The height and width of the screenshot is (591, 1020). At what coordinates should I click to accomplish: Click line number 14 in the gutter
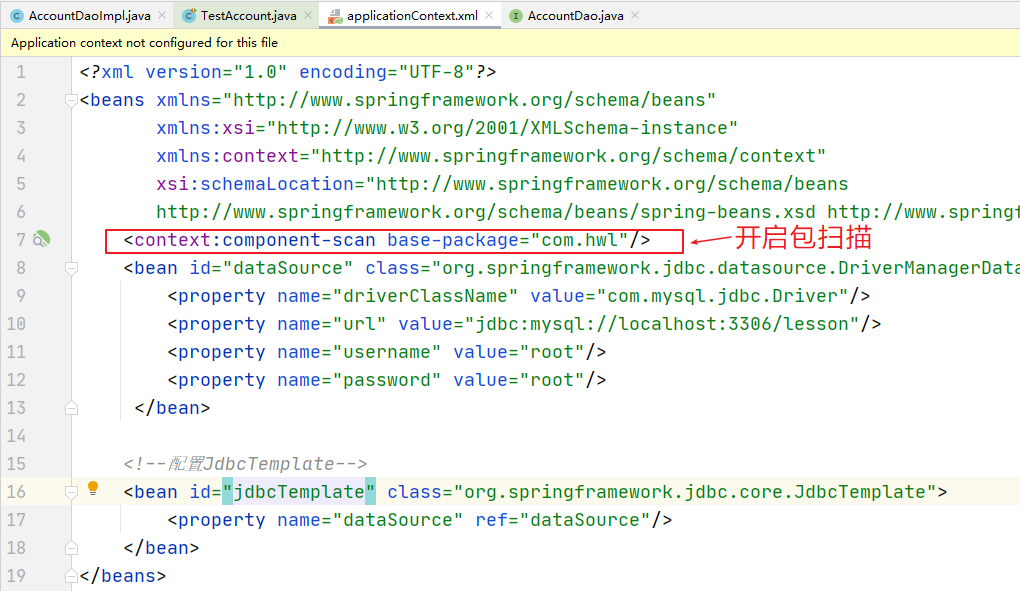(x=16, y=436)
